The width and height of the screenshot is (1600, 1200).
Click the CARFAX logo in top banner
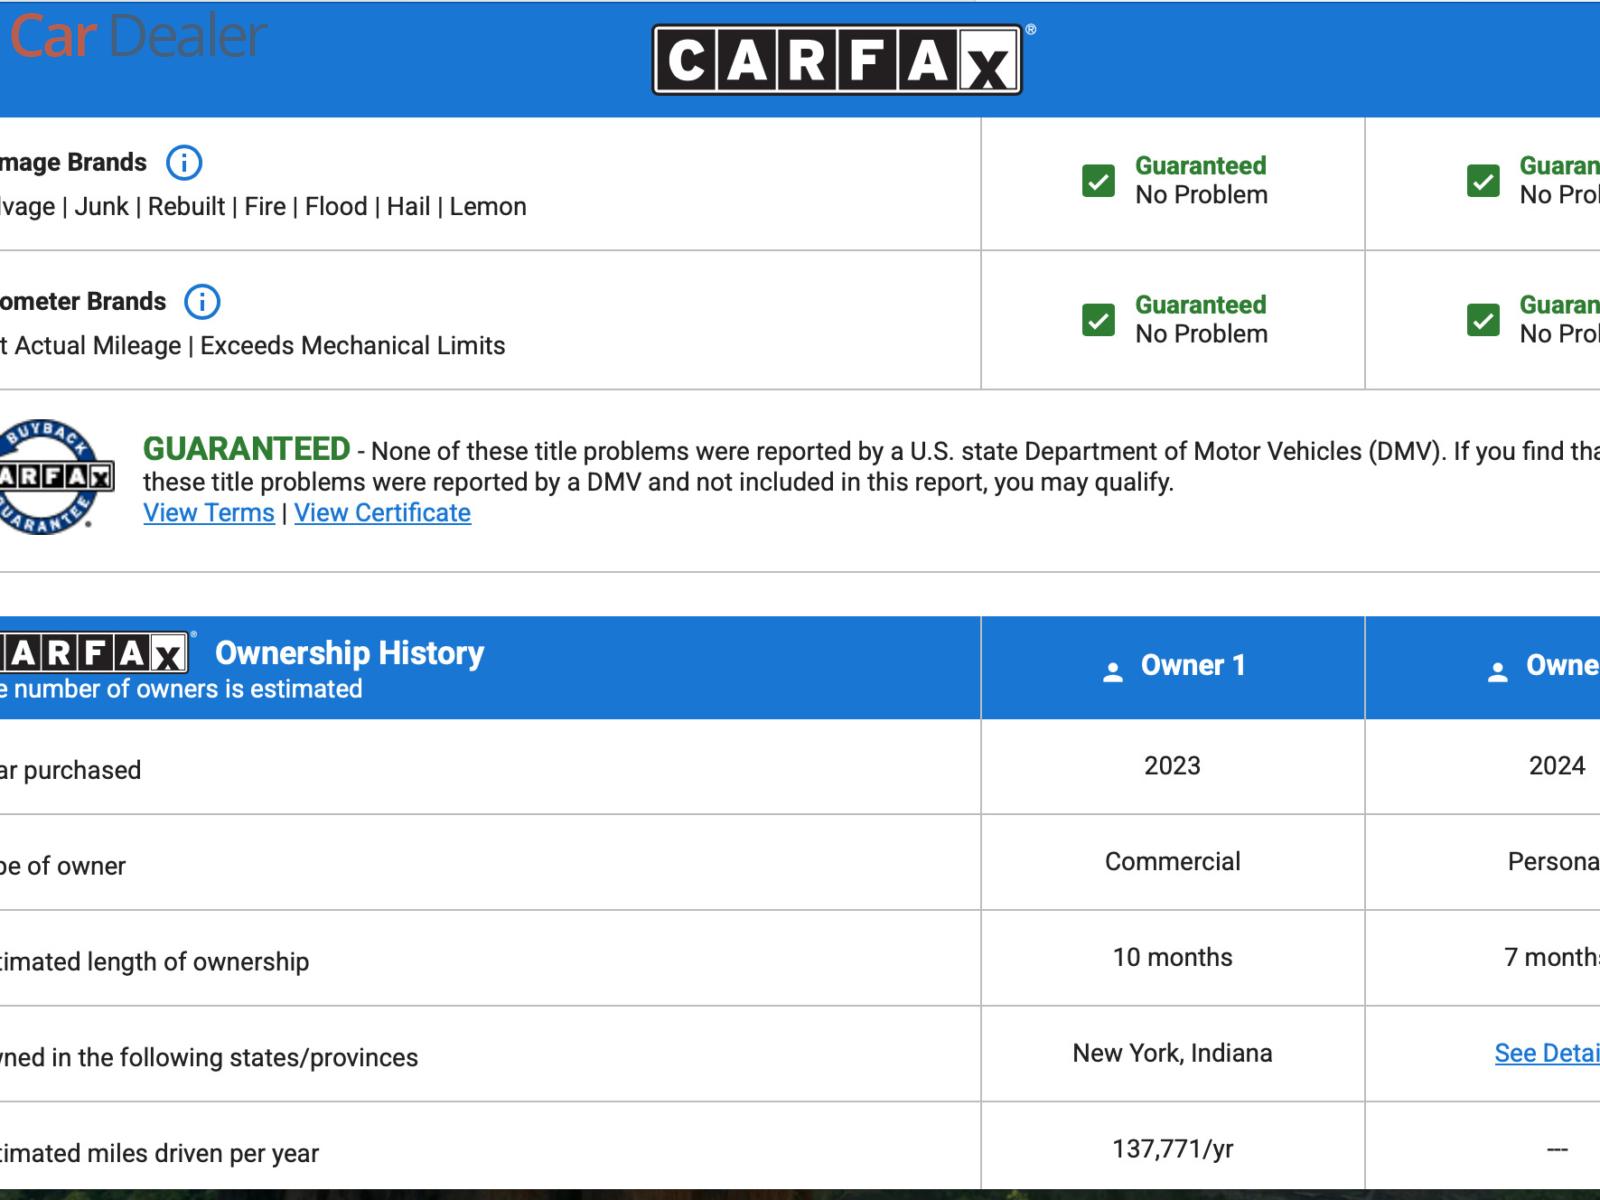pos(837,60)
